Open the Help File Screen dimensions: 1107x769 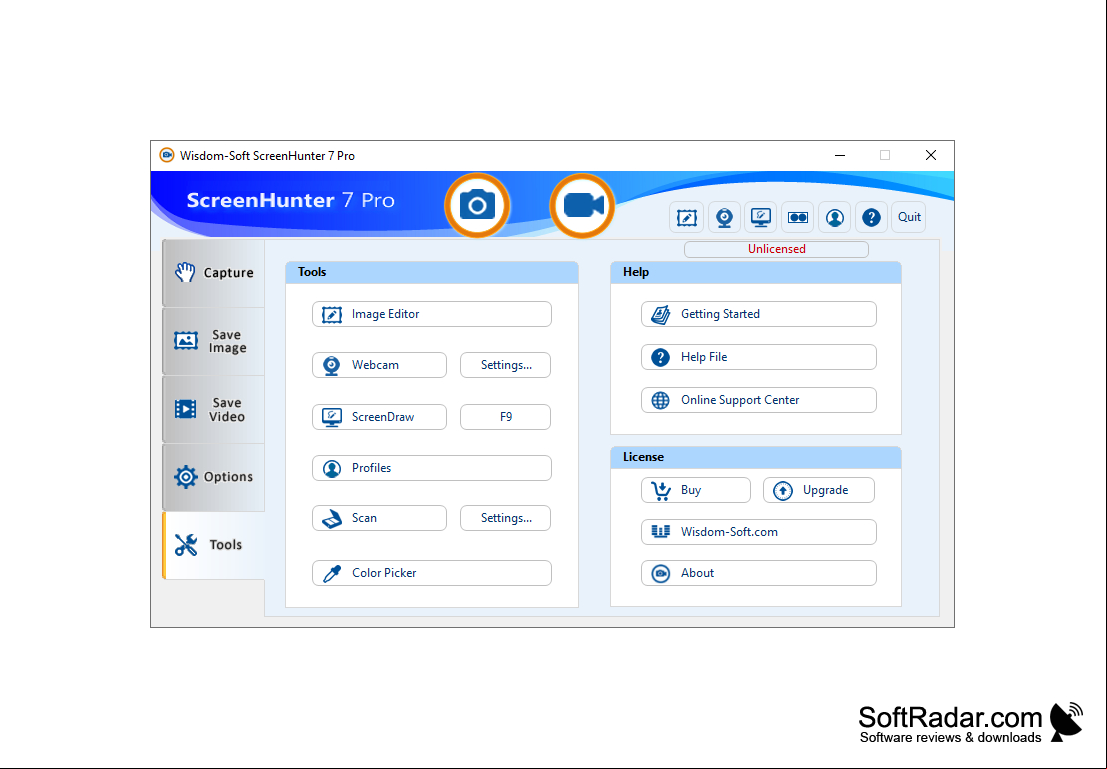tap(759, 357)
